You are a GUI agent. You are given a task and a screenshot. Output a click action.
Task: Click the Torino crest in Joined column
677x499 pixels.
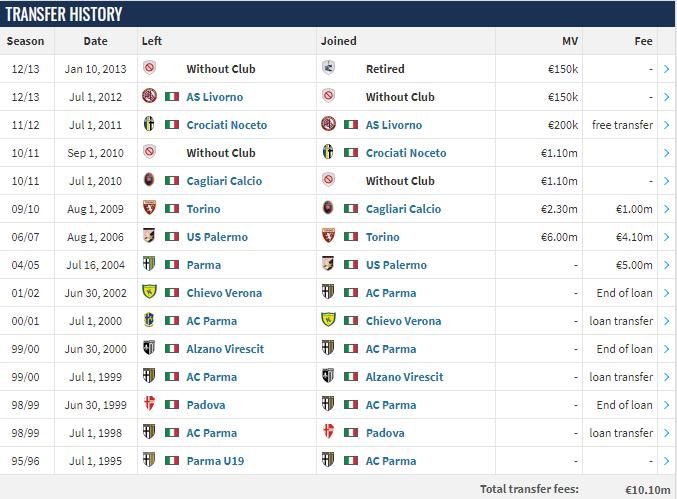pyautogui.click(x=328, y=237)
